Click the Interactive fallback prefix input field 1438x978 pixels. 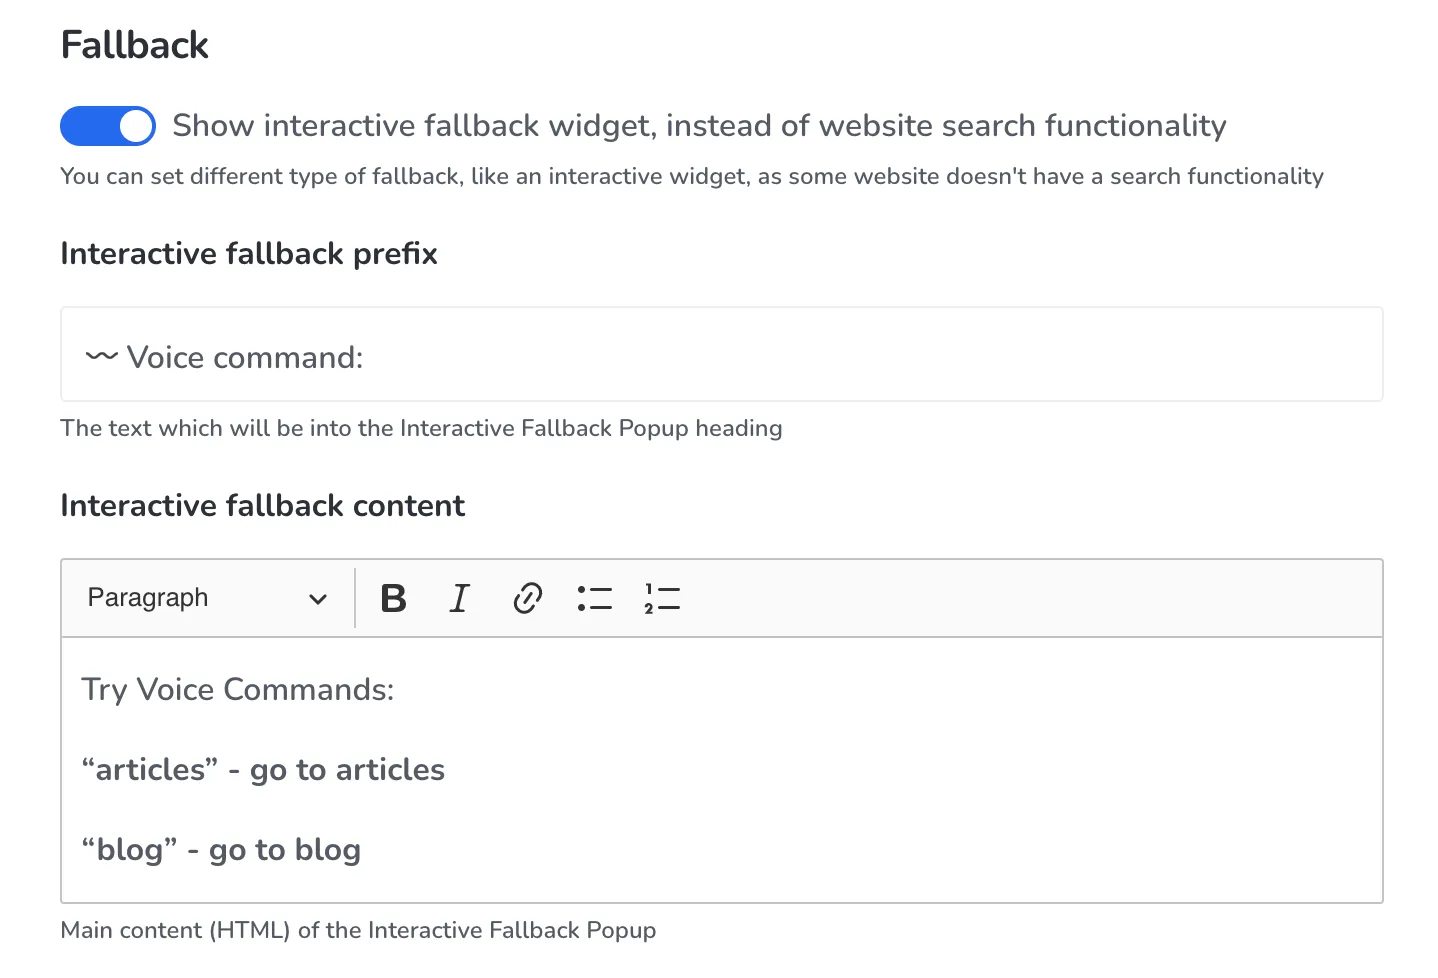click(x=722, y=354)
